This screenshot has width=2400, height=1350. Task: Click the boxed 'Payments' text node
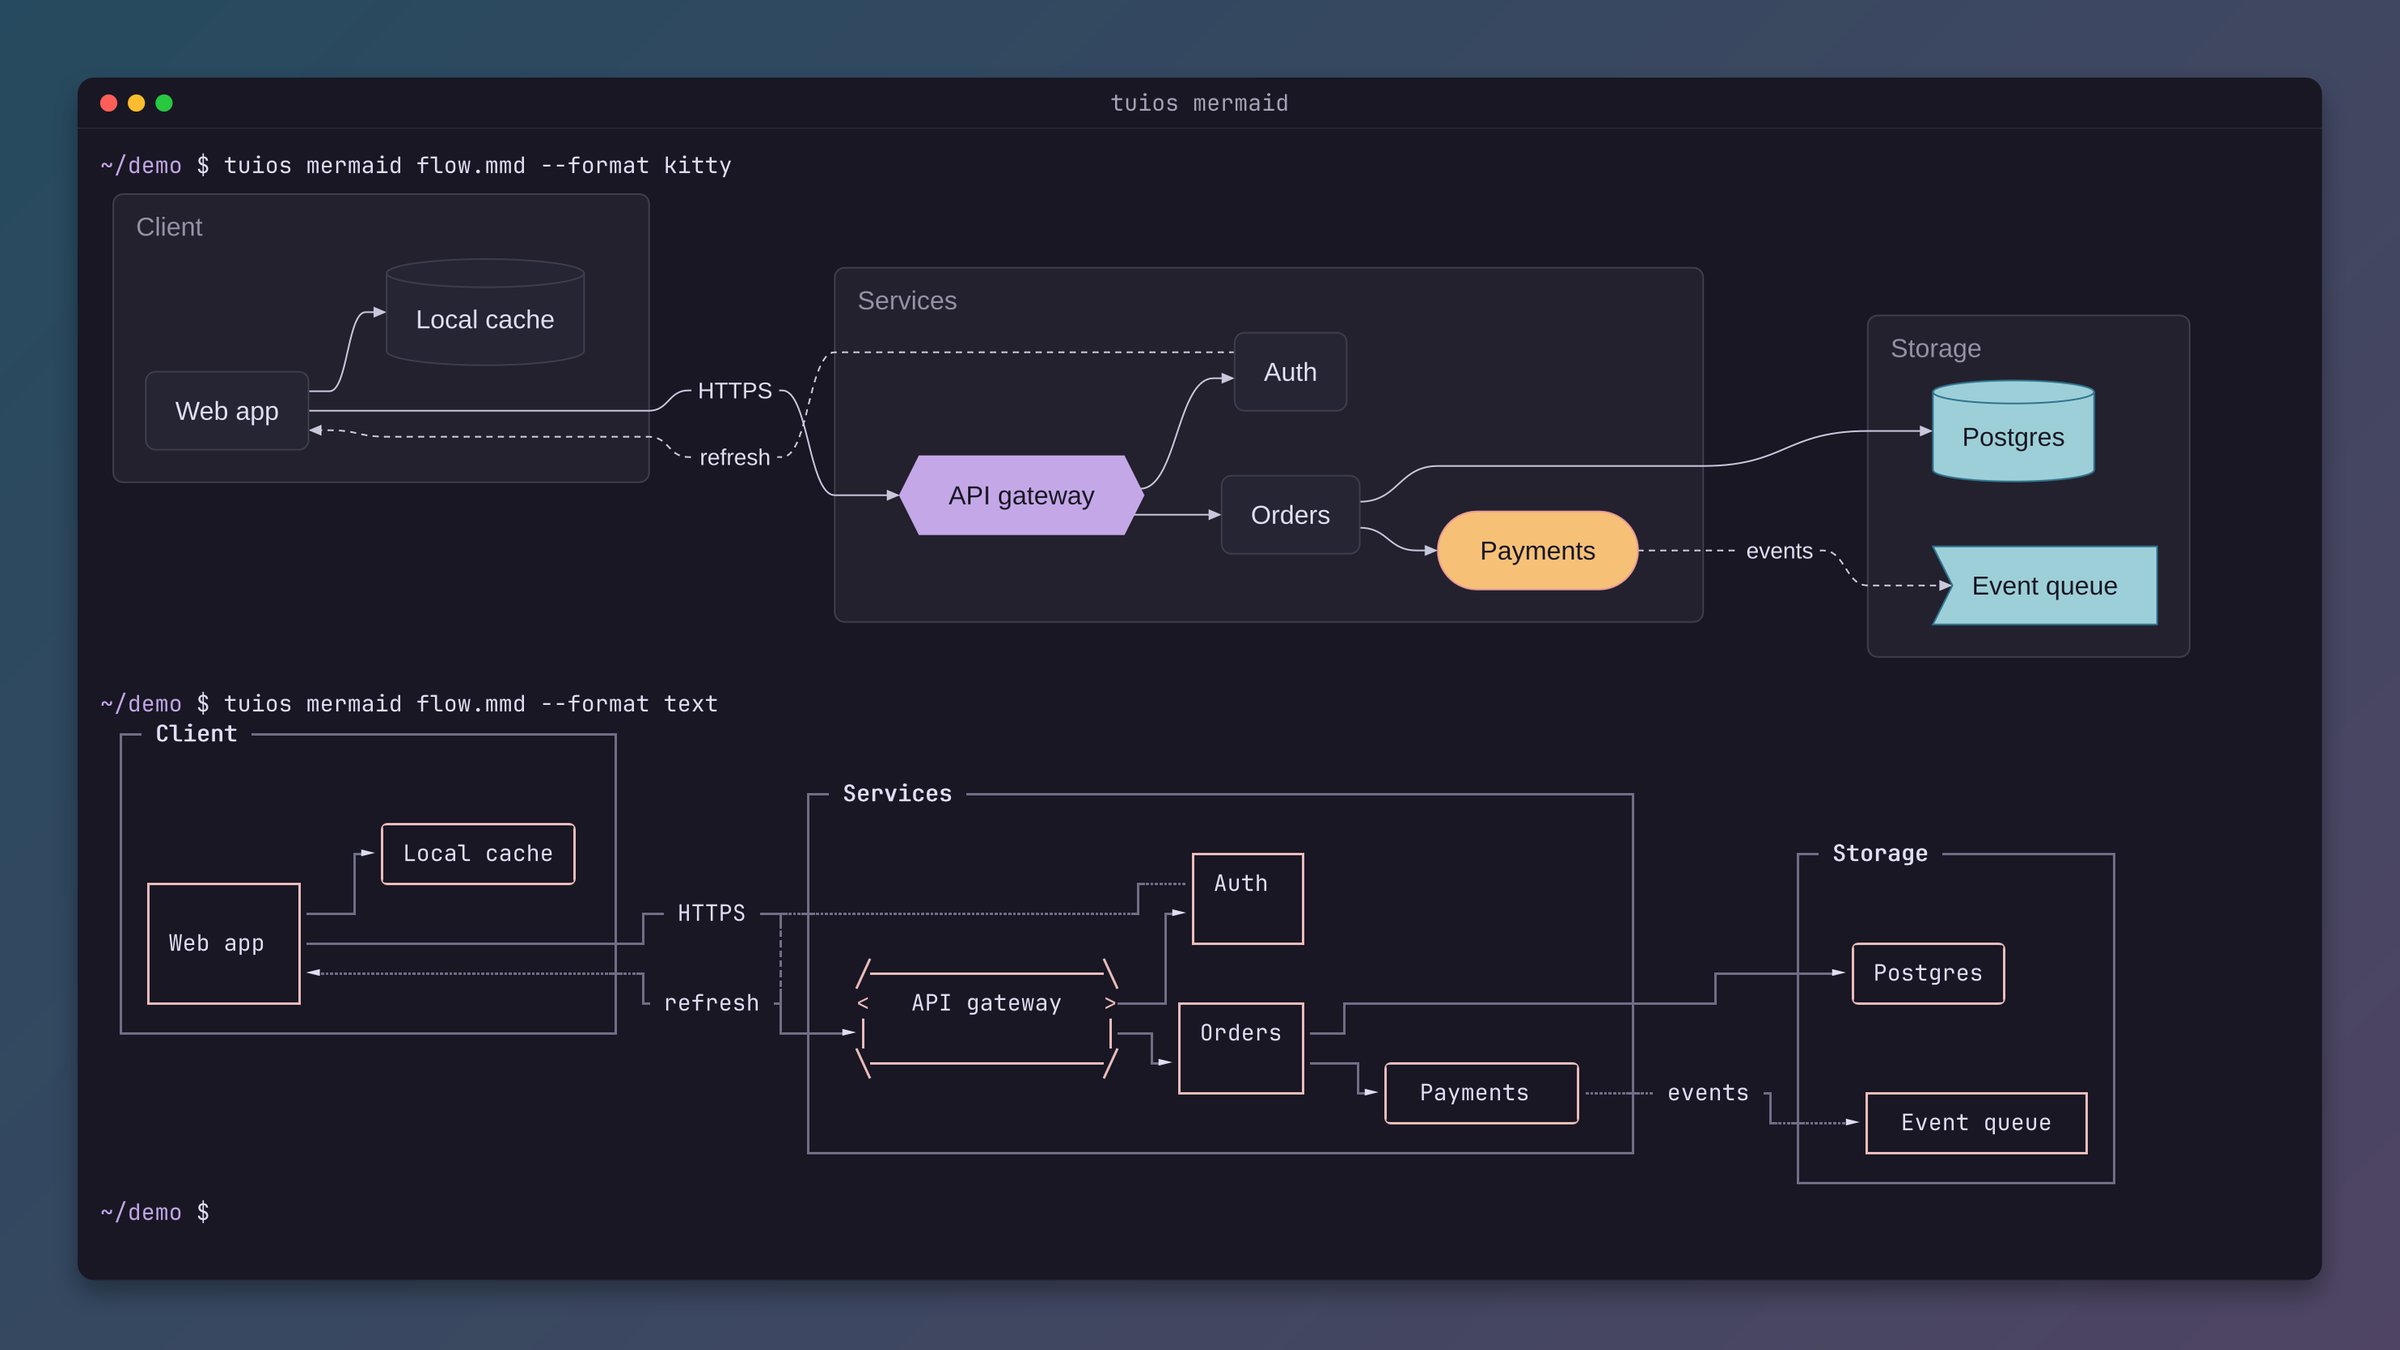click(1481, 1093)
